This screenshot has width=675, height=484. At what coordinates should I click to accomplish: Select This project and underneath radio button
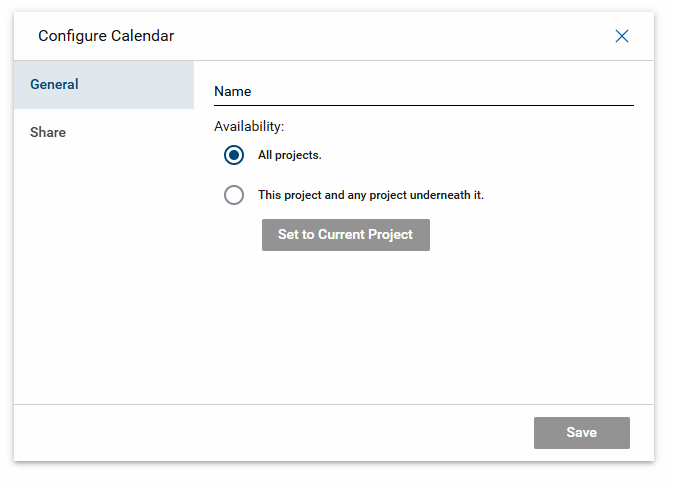tap(234, 195)
